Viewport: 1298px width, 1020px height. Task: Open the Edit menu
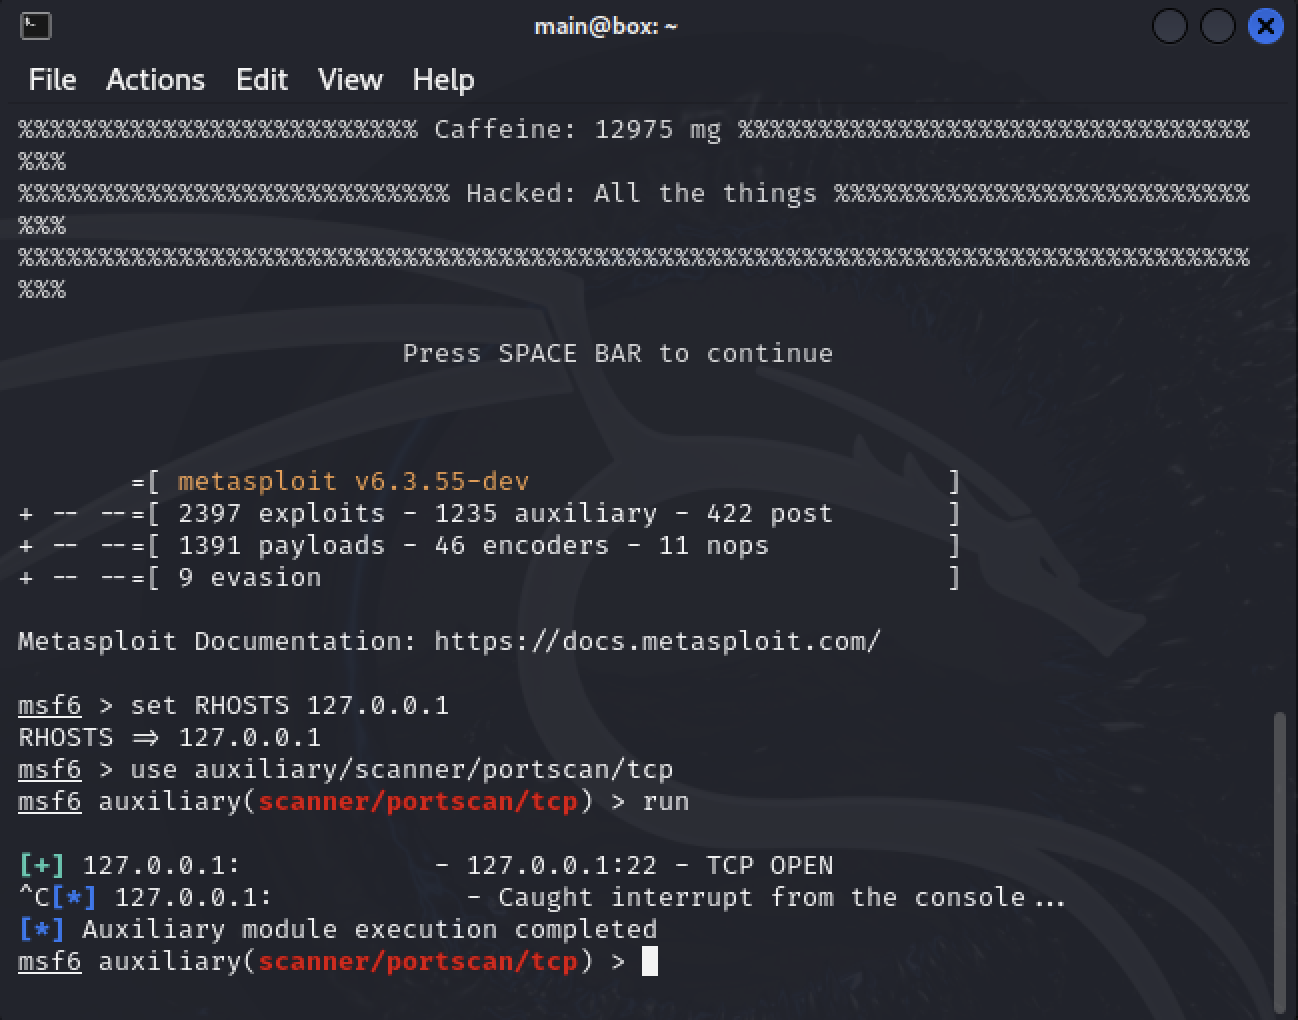pyautogui.click(x=262, y=80)
